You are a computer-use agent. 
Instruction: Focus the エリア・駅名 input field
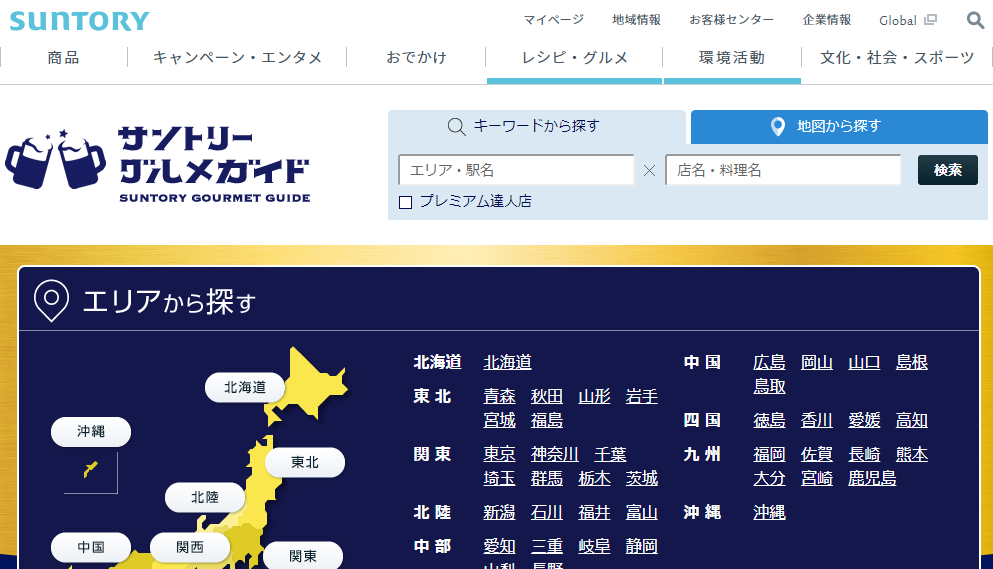click(516, 170)
